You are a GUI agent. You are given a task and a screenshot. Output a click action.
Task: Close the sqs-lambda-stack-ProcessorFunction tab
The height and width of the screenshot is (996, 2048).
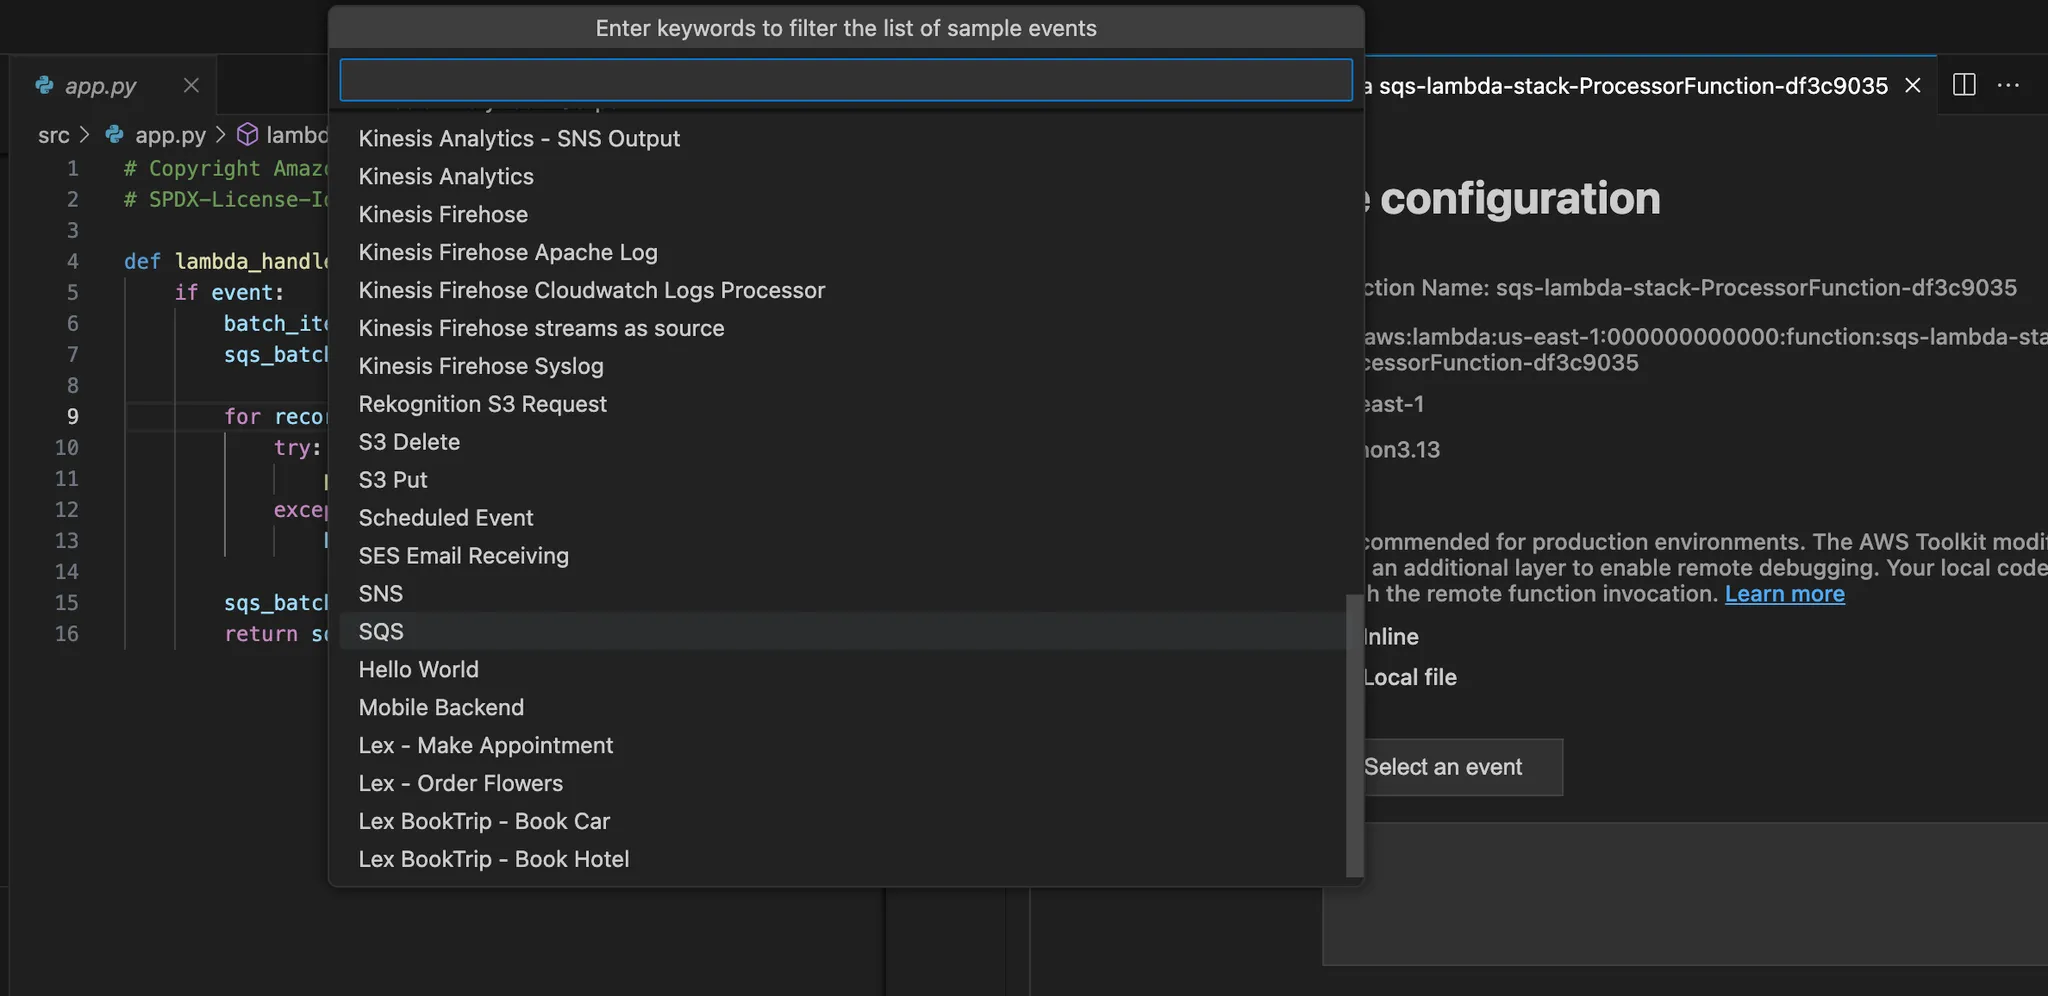tap(1912, 85)
